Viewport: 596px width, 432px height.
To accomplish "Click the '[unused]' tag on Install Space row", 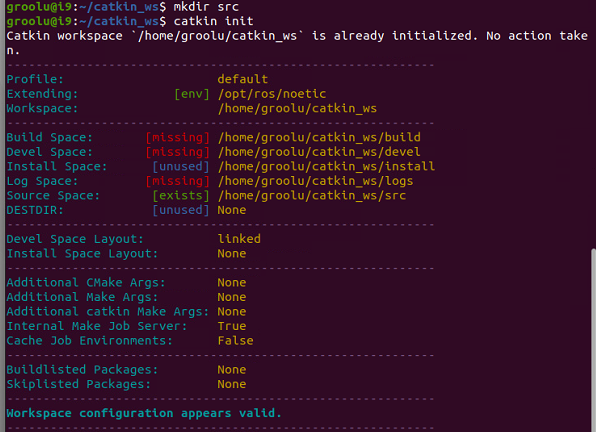I will pyautogui.click(x=181, y=166).
